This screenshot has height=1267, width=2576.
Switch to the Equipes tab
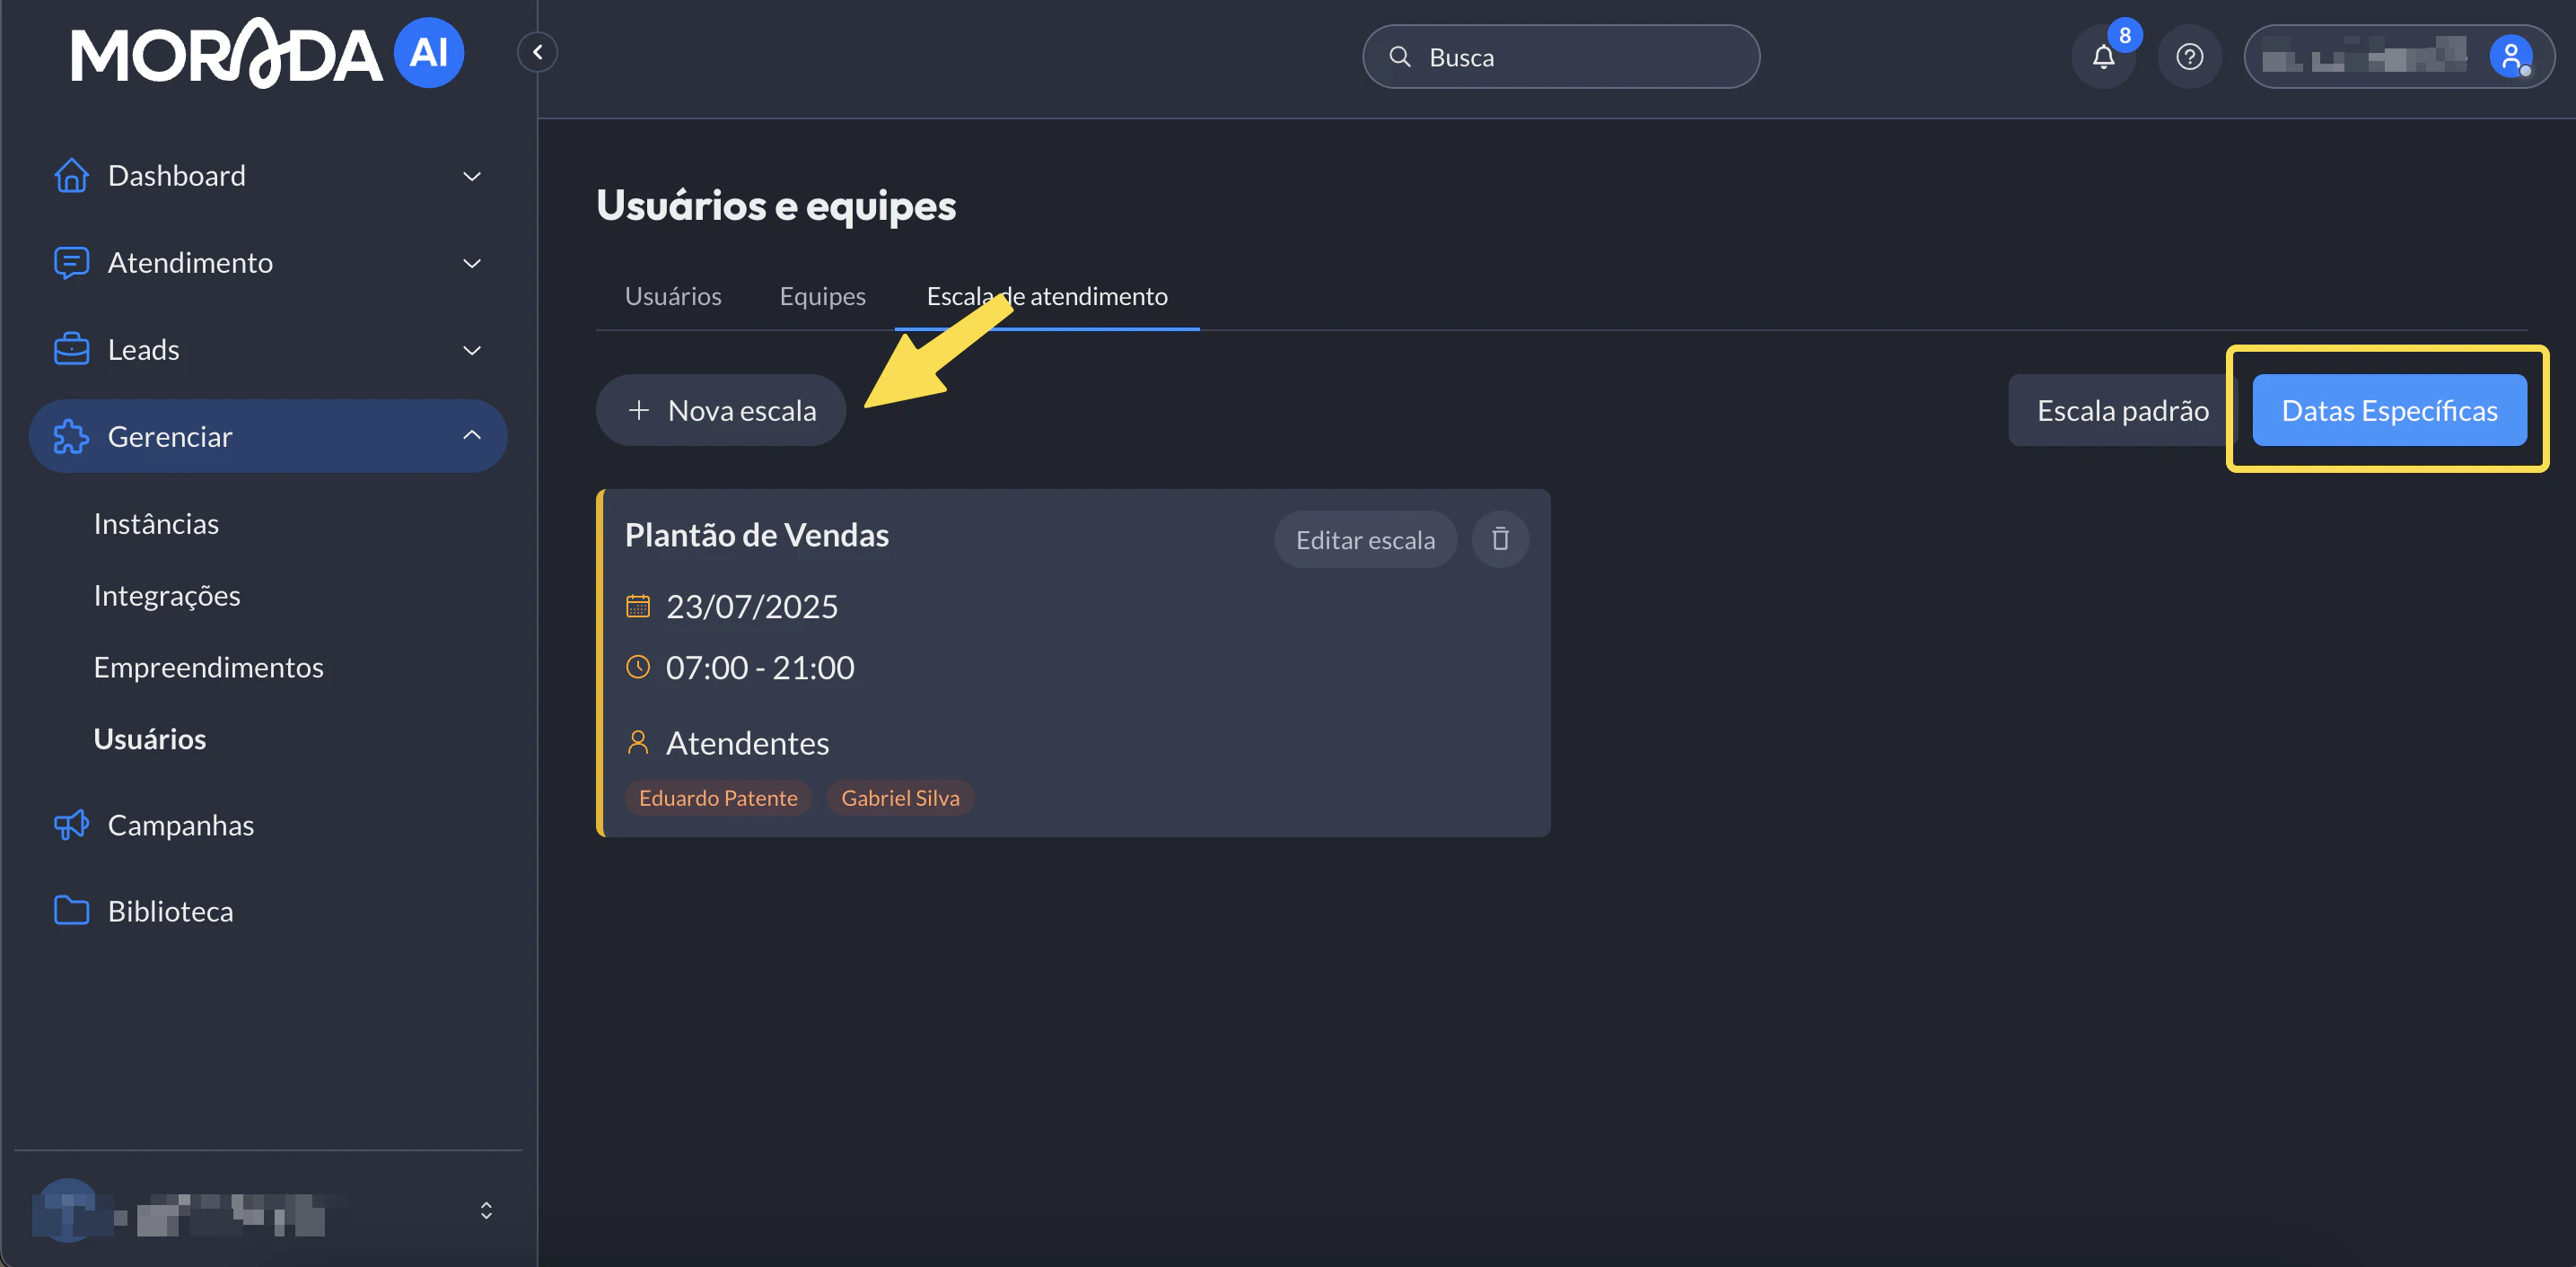pyautogui.click(x=822, y=296)
